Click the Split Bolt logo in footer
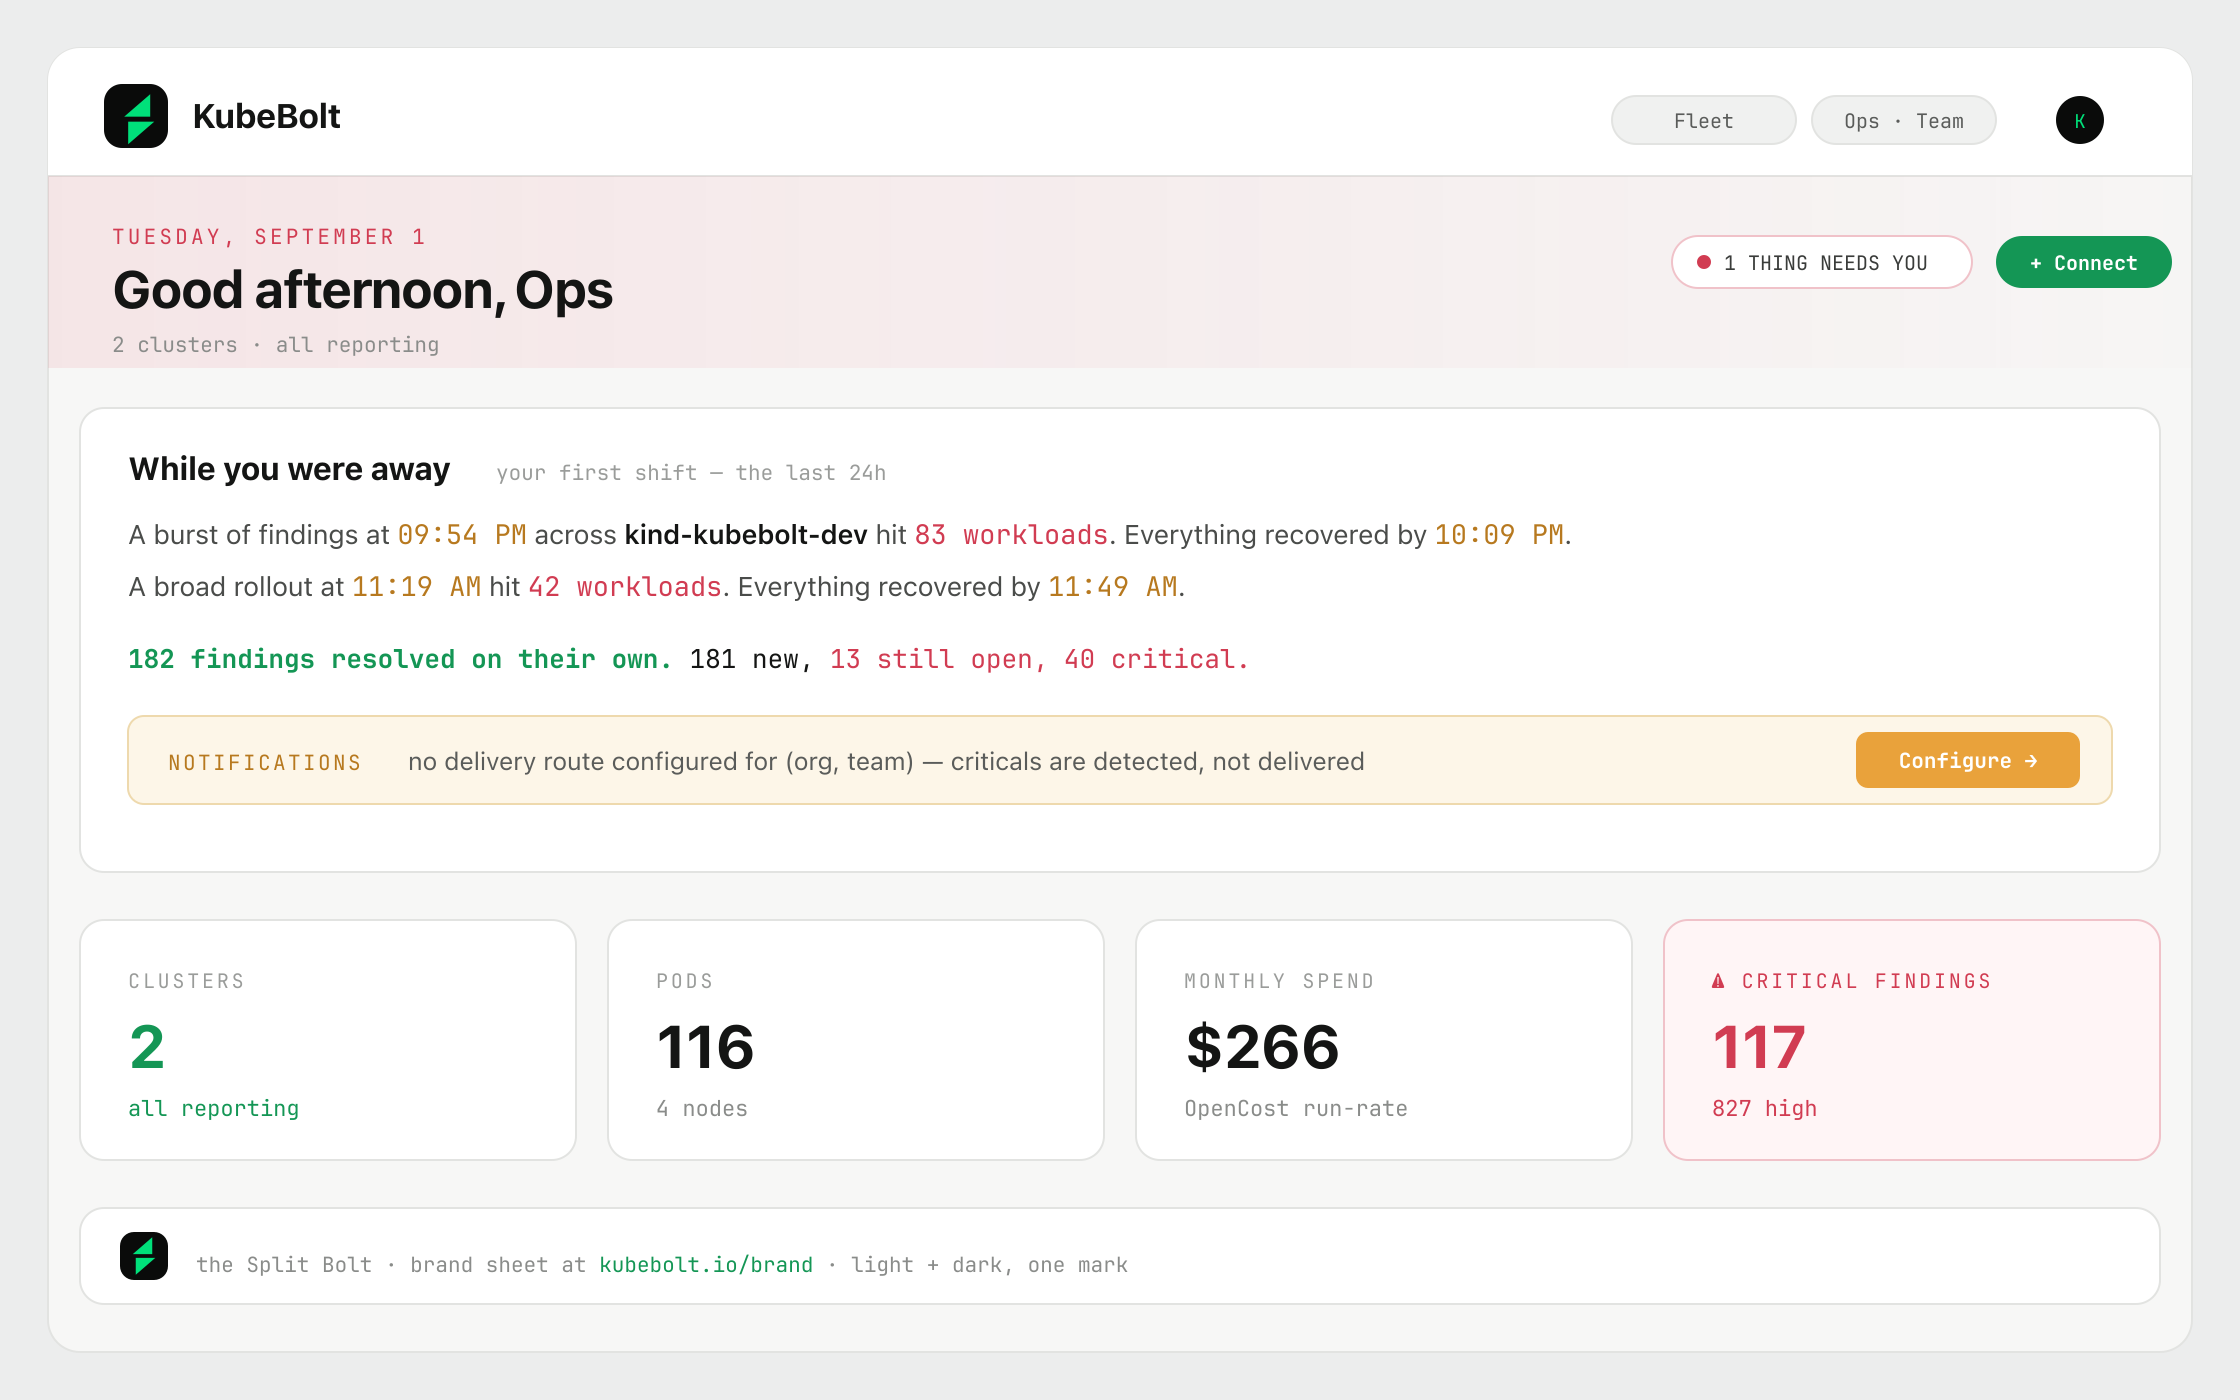The image size is (2240, 1400). pos(144,1256)
